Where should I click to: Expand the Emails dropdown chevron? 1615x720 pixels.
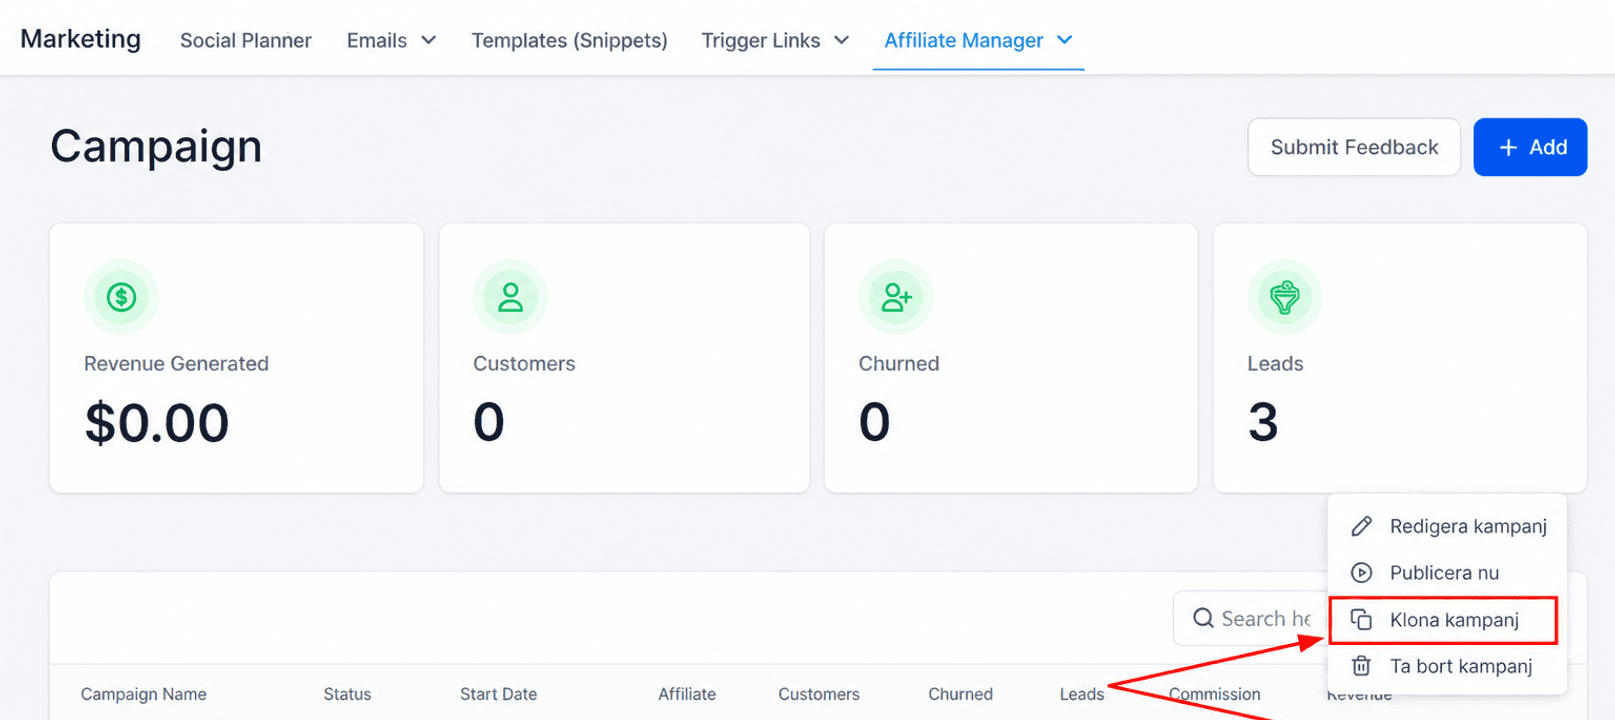tap(429, 40)
